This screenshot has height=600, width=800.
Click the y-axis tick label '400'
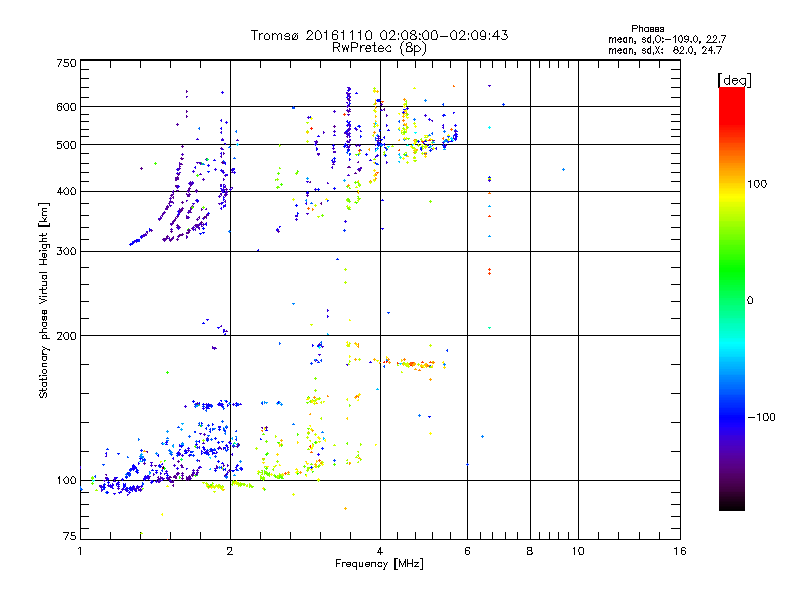pyautogui.click(x=66, y=191)
